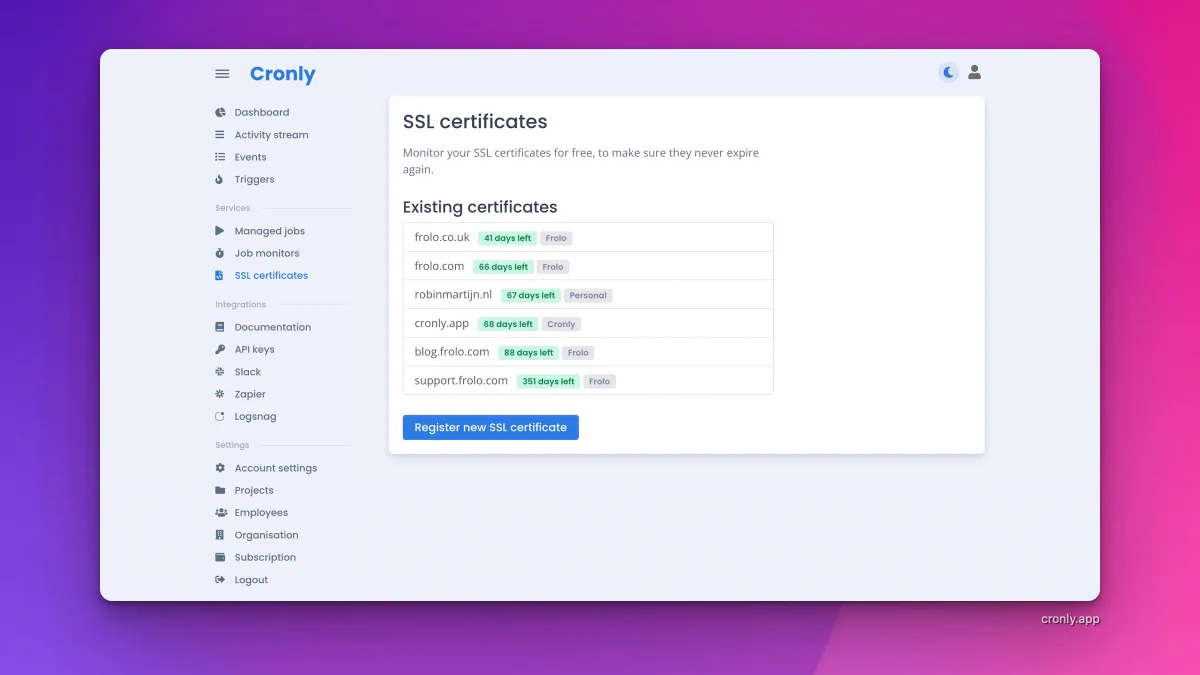Image resolution: width=1200 pixels, height=675 pixels.
Task: Click the Subscription wallet icon
Action: coord(220,557)
